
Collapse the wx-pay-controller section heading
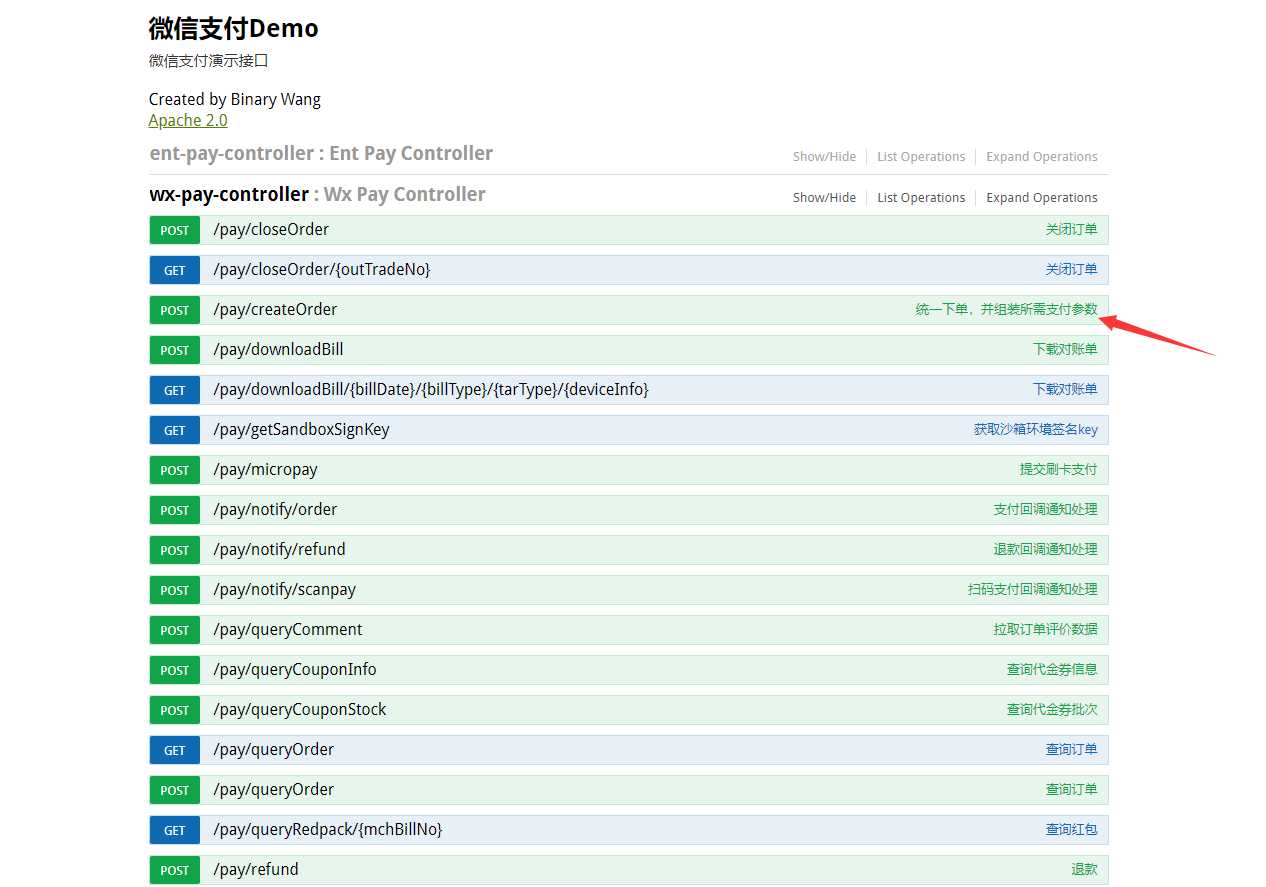[317, 194]
